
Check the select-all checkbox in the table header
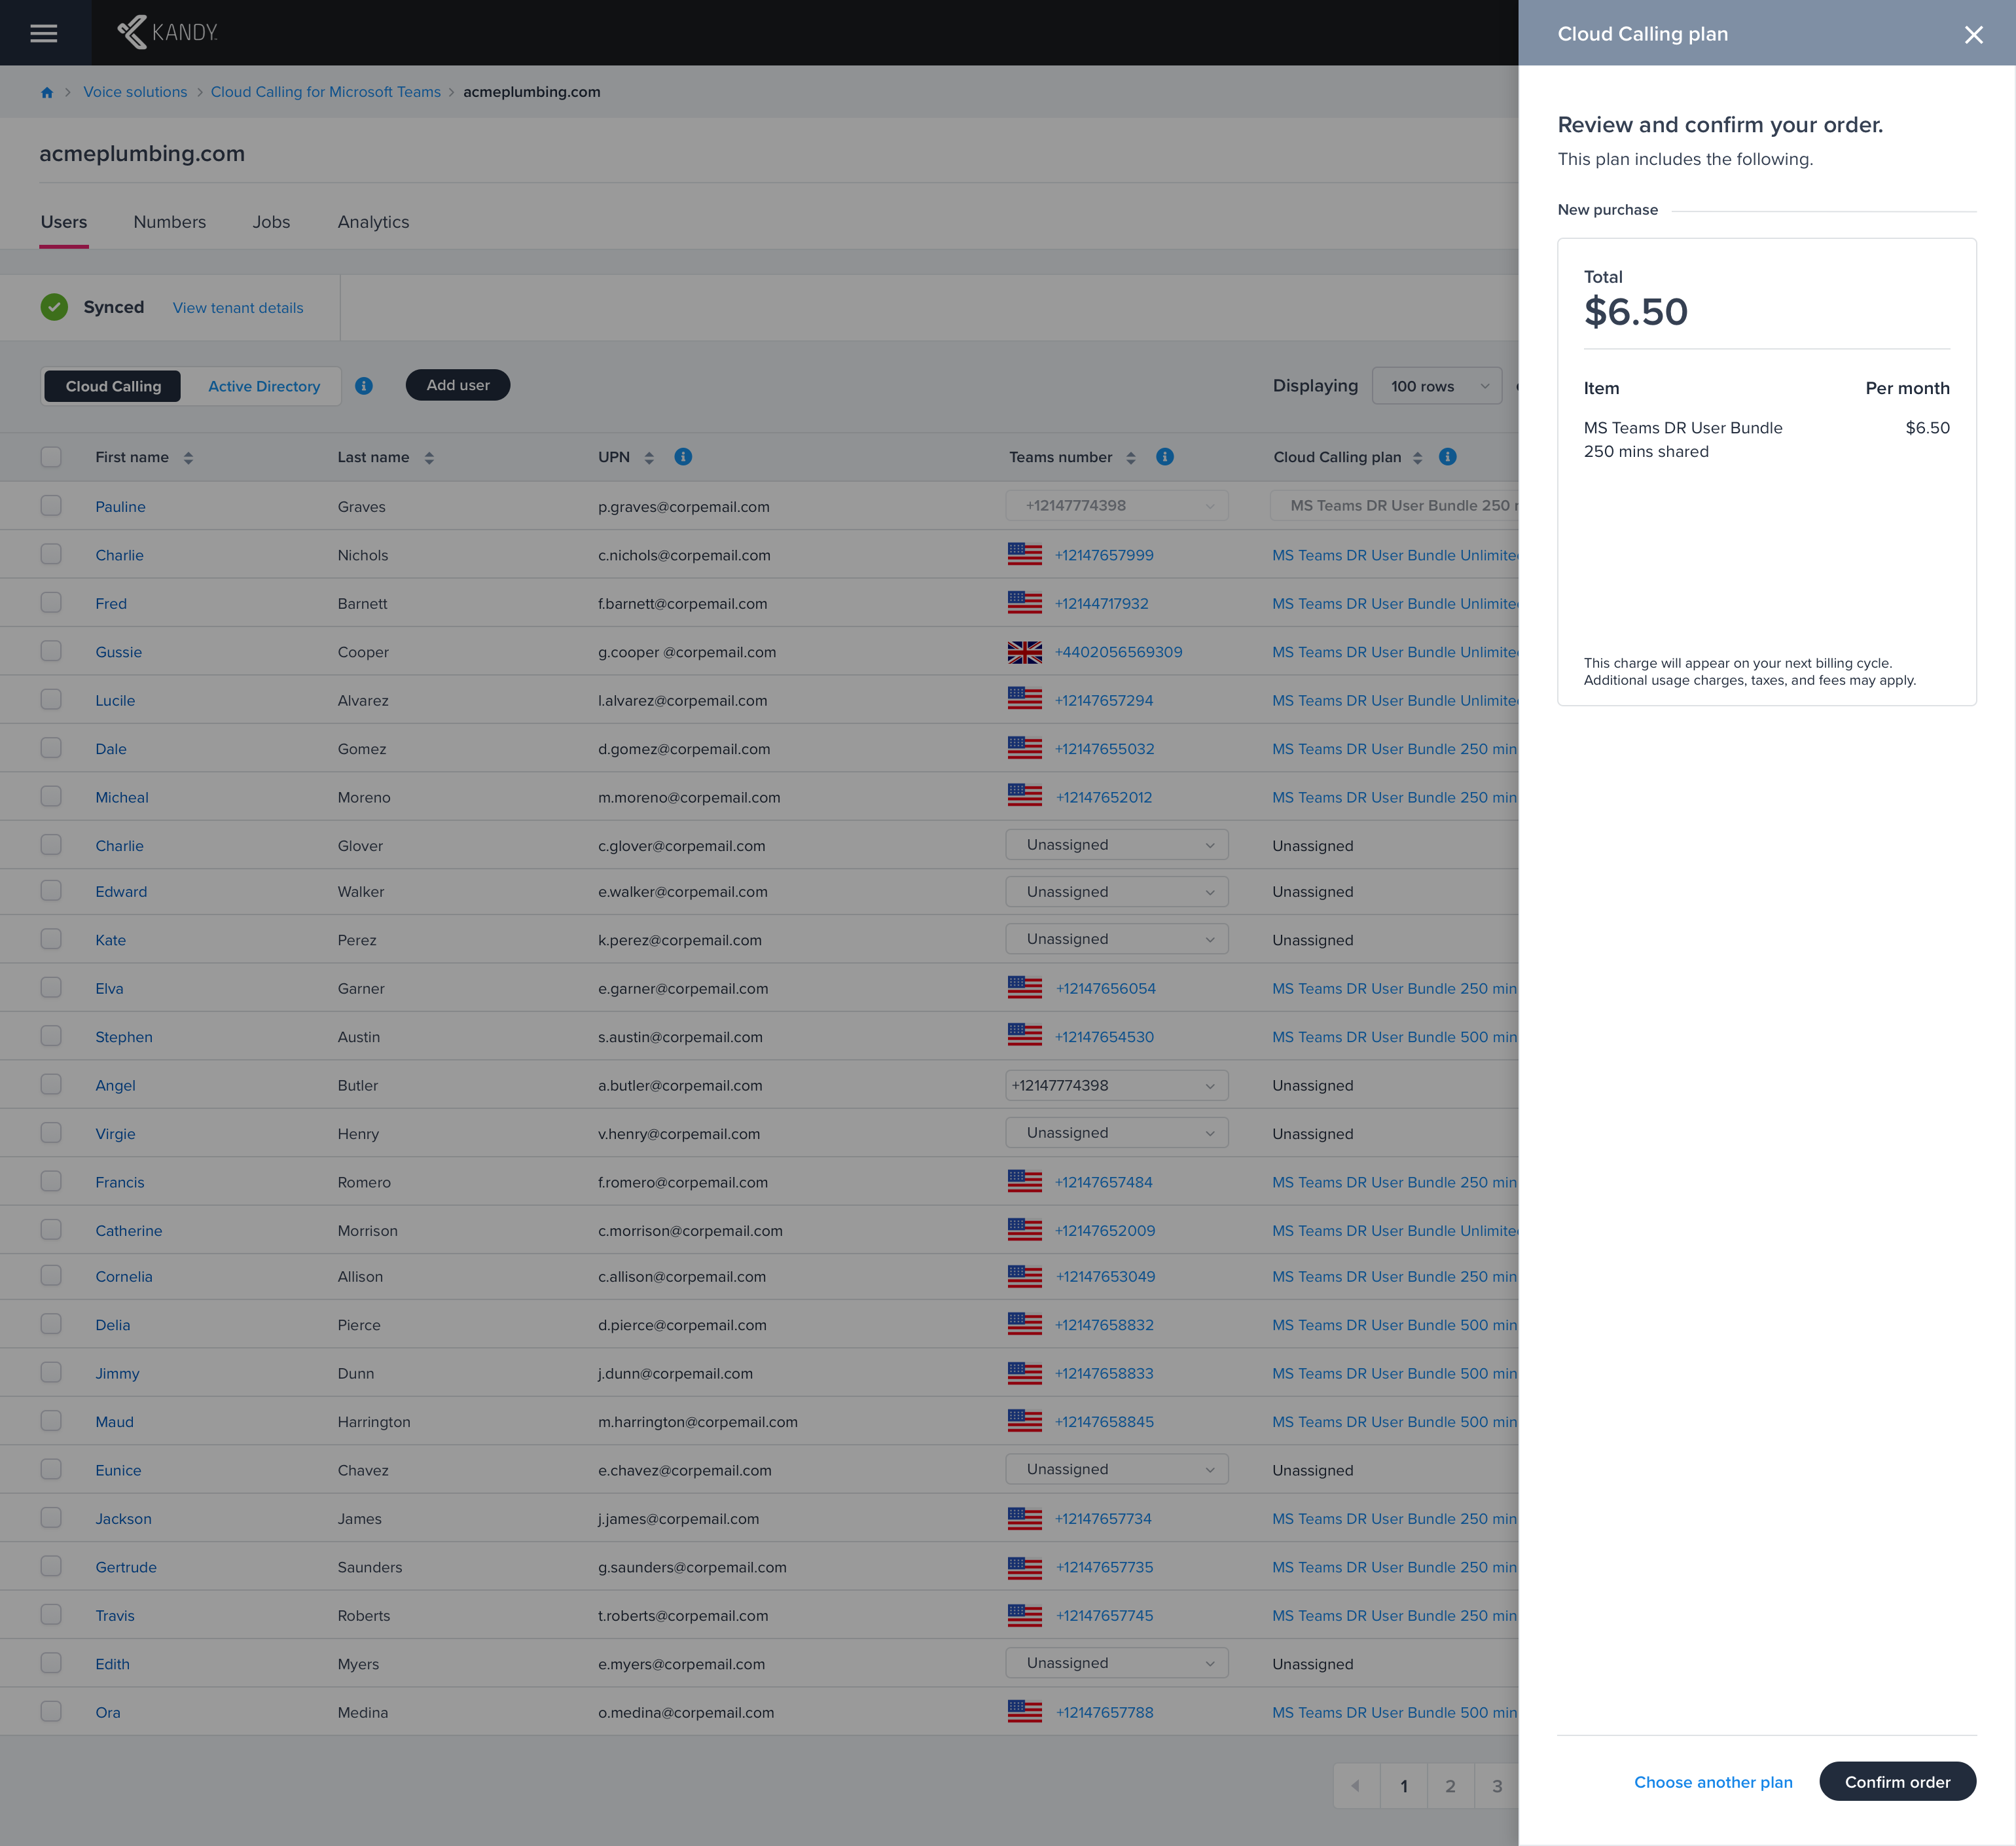[x=51, y=457]
